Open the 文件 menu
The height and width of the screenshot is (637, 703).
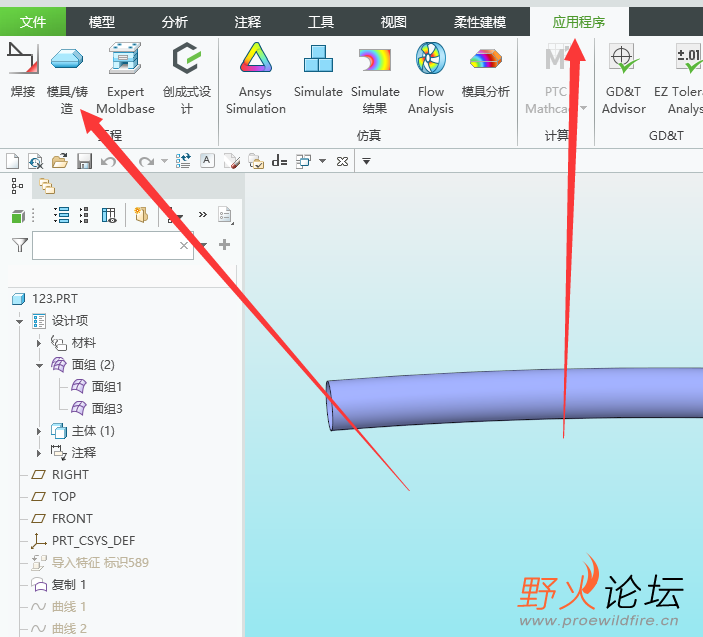[33, 22]
